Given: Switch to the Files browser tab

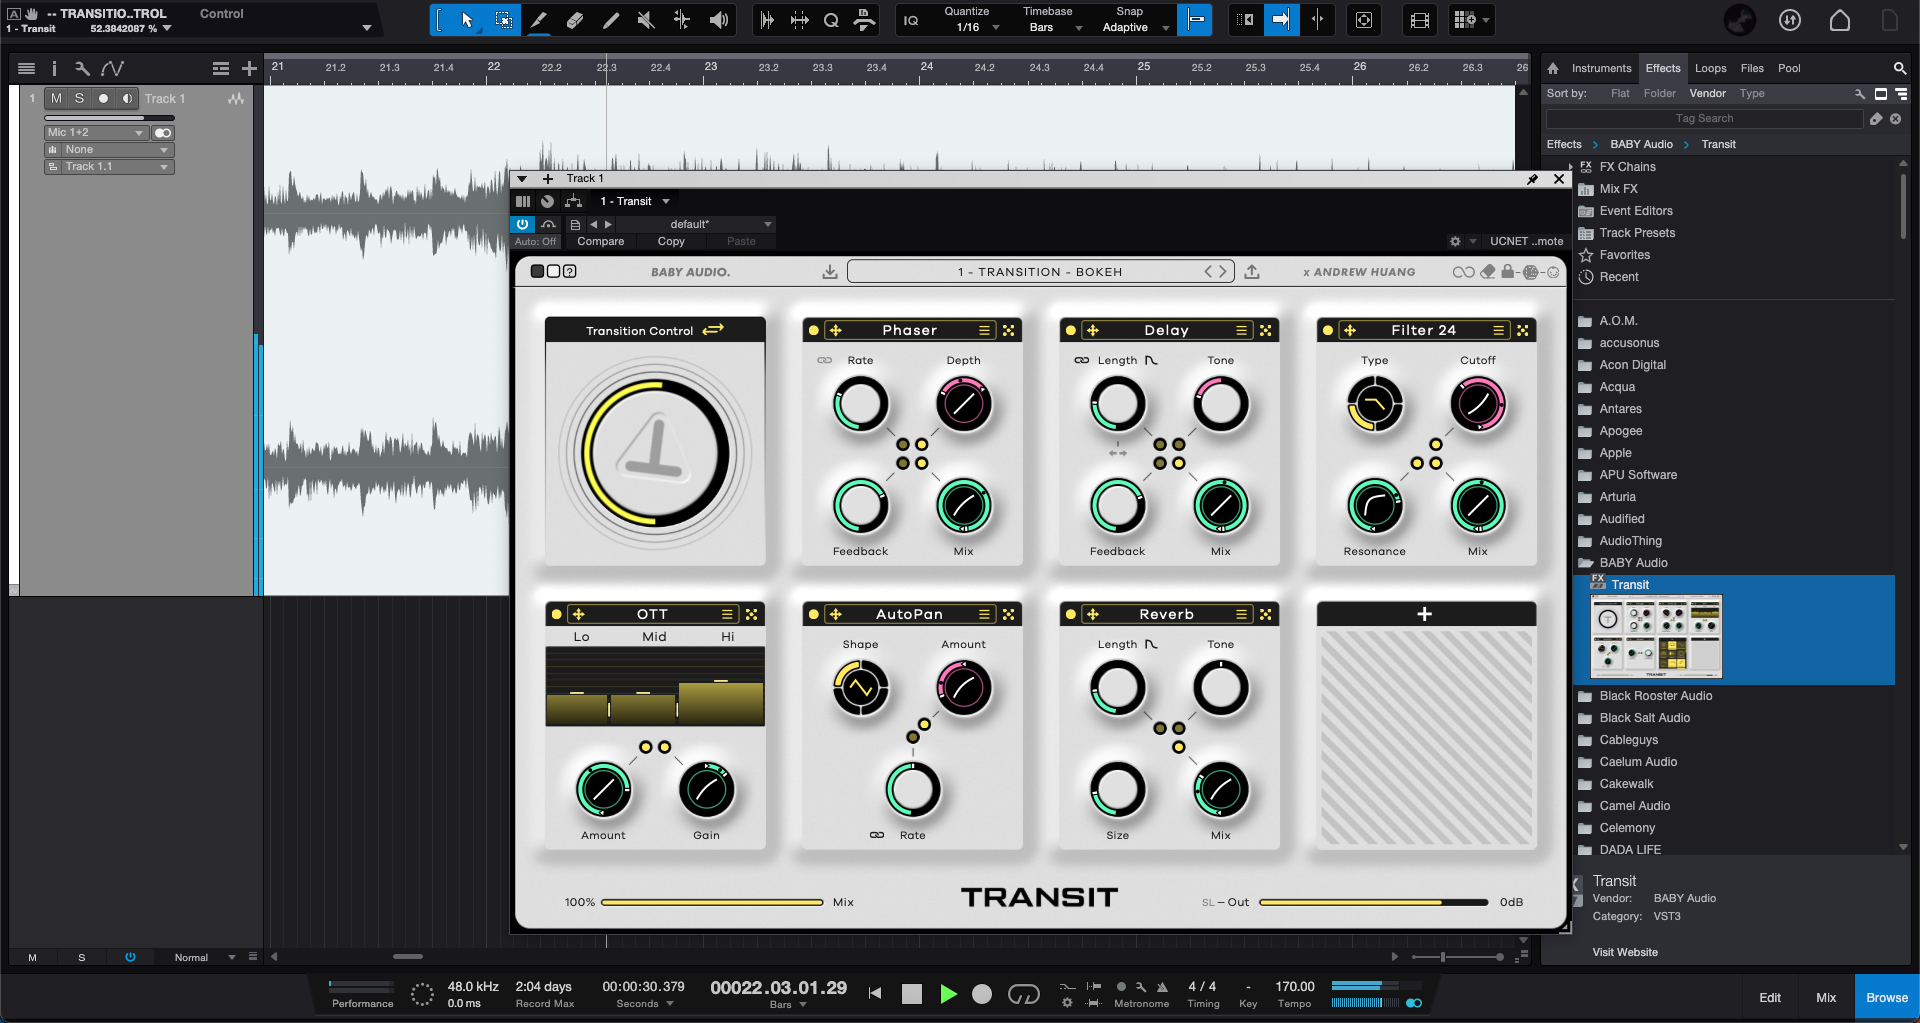Looking at the screenshot, I should click(x=1752, y=68).
